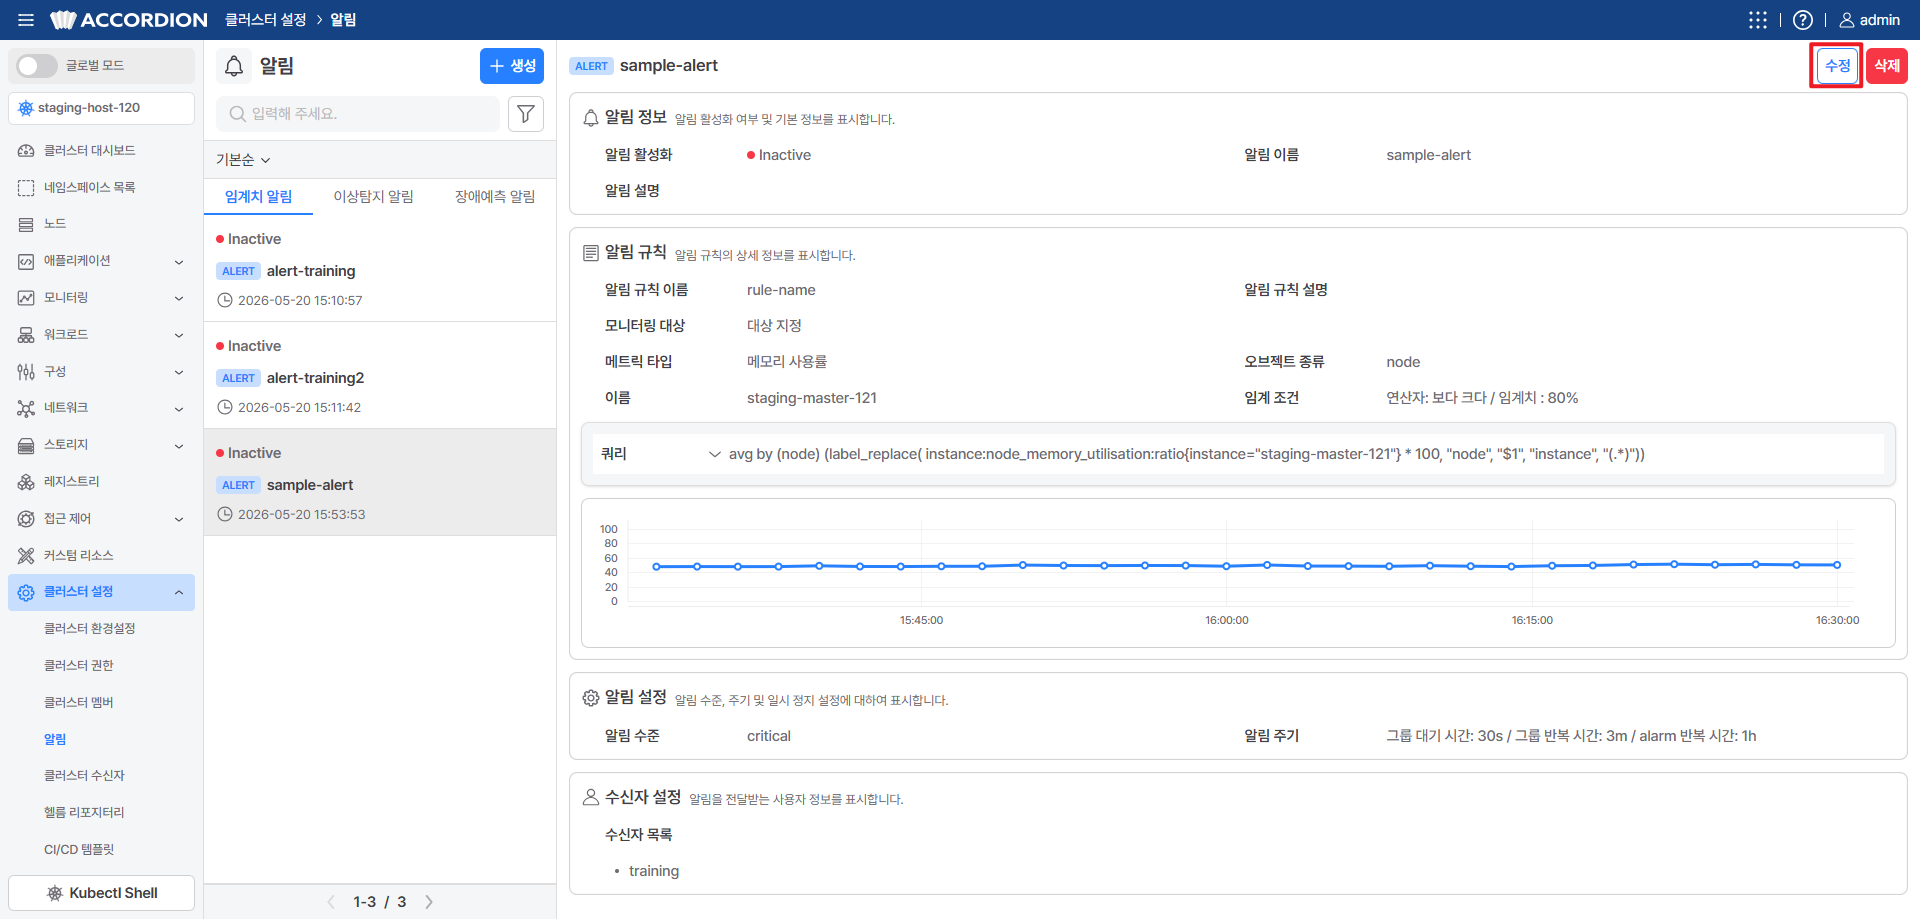Open 클러스터 멤버 submenu item
The width and height of the screenshot is (1920, 919).
pos(79,703)
